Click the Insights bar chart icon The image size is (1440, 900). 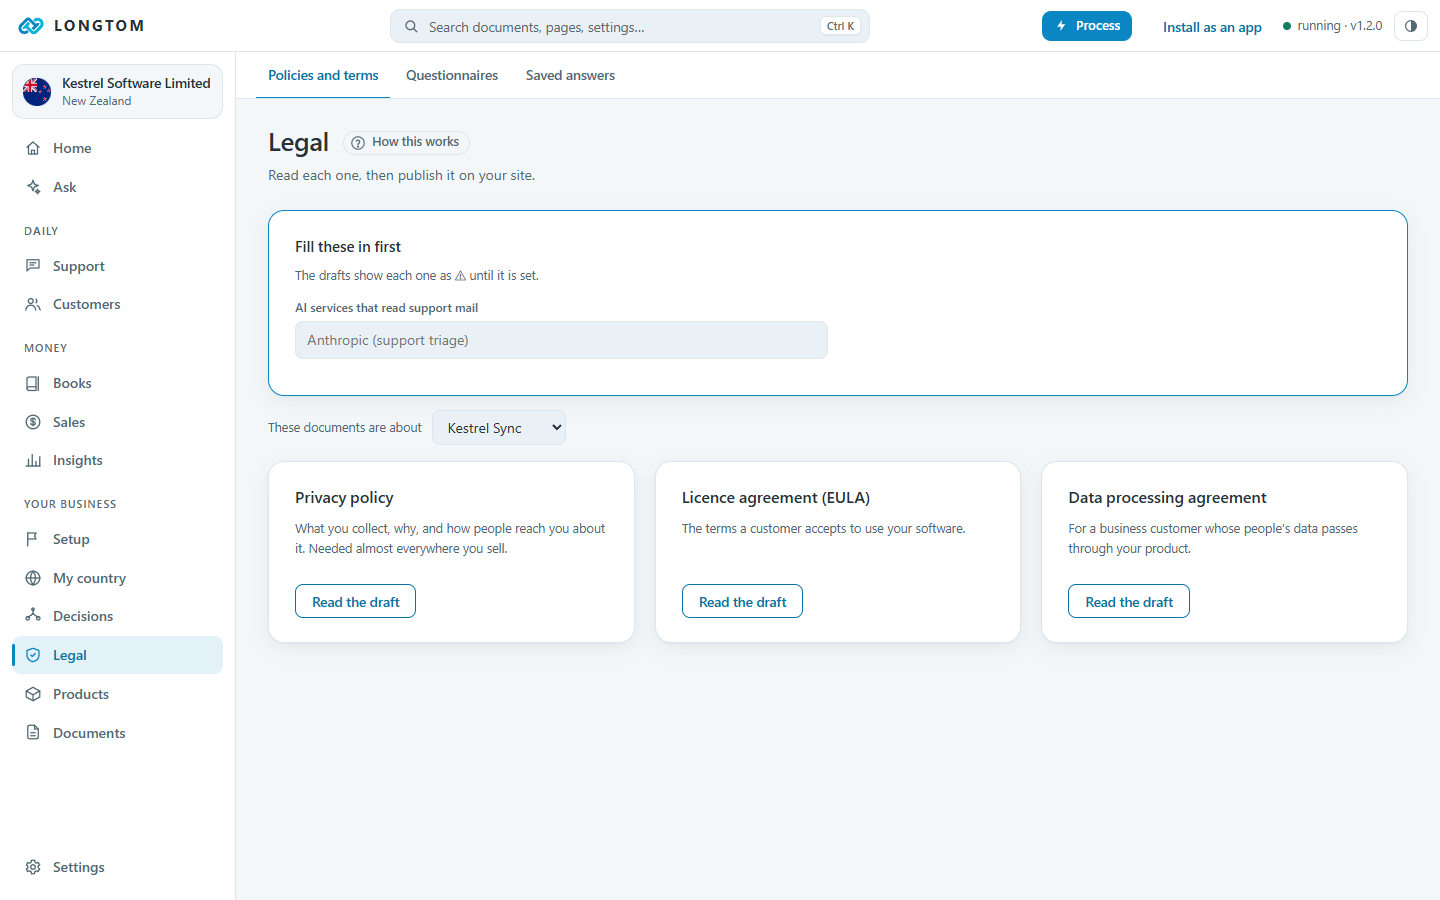(33, 460)
